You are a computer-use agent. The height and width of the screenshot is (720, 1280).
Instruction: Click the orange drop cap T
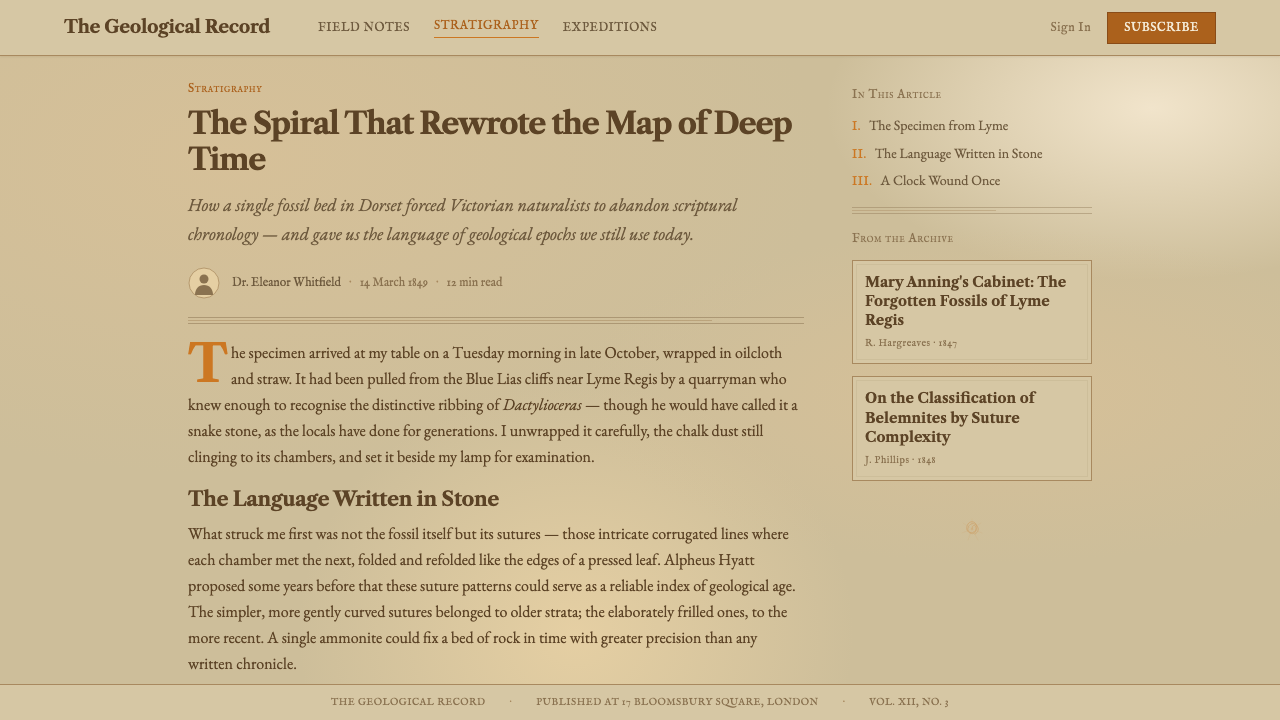click(208, 362)
